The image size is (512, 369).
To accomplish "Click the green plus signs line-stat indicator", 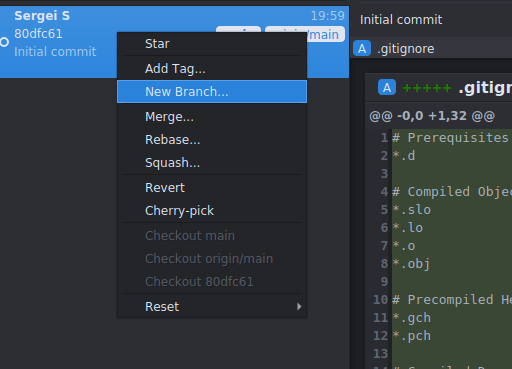I will (x=427, y=88).
